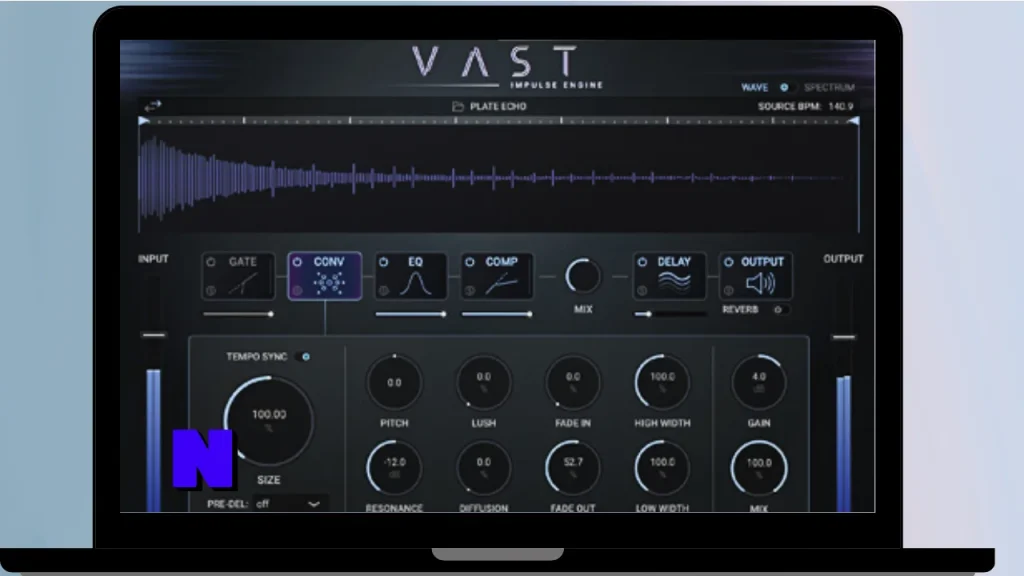Screen dimensions: 1024x576
Task: Switch the display to WAVE view label
Action: [x=754, y=88]
